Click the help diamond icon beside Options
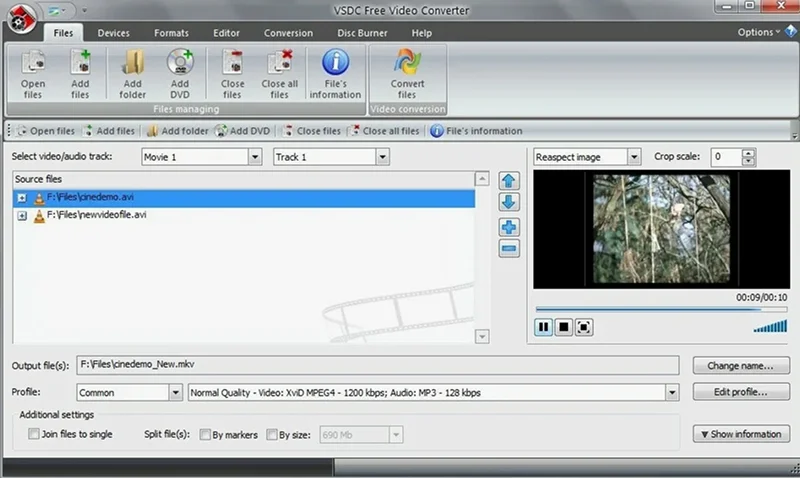The width and height of the screenshot is (800, 478). click(791, 32)
